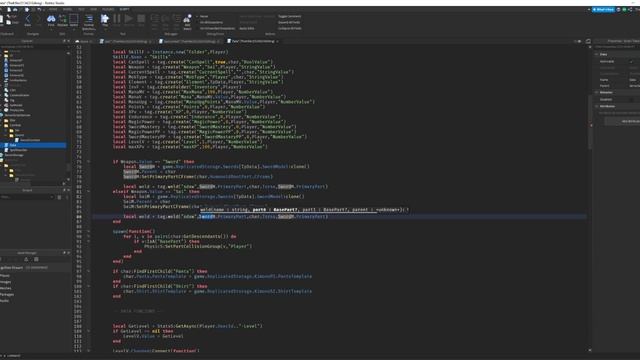Switch to the first document tab with cloud icon
Image resolution: width=640 pixels, height=360 pixels.
pos(83,41)
